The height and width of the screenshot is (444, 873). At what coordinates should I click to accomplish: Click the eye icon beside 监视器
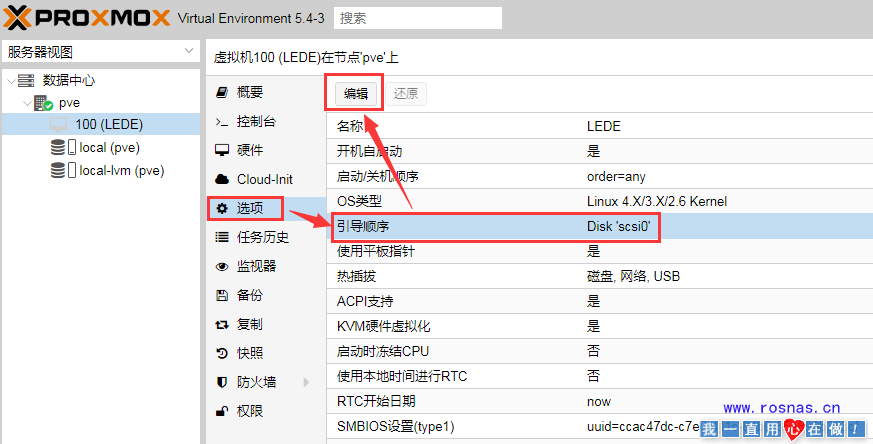click(x=222, y=266)
